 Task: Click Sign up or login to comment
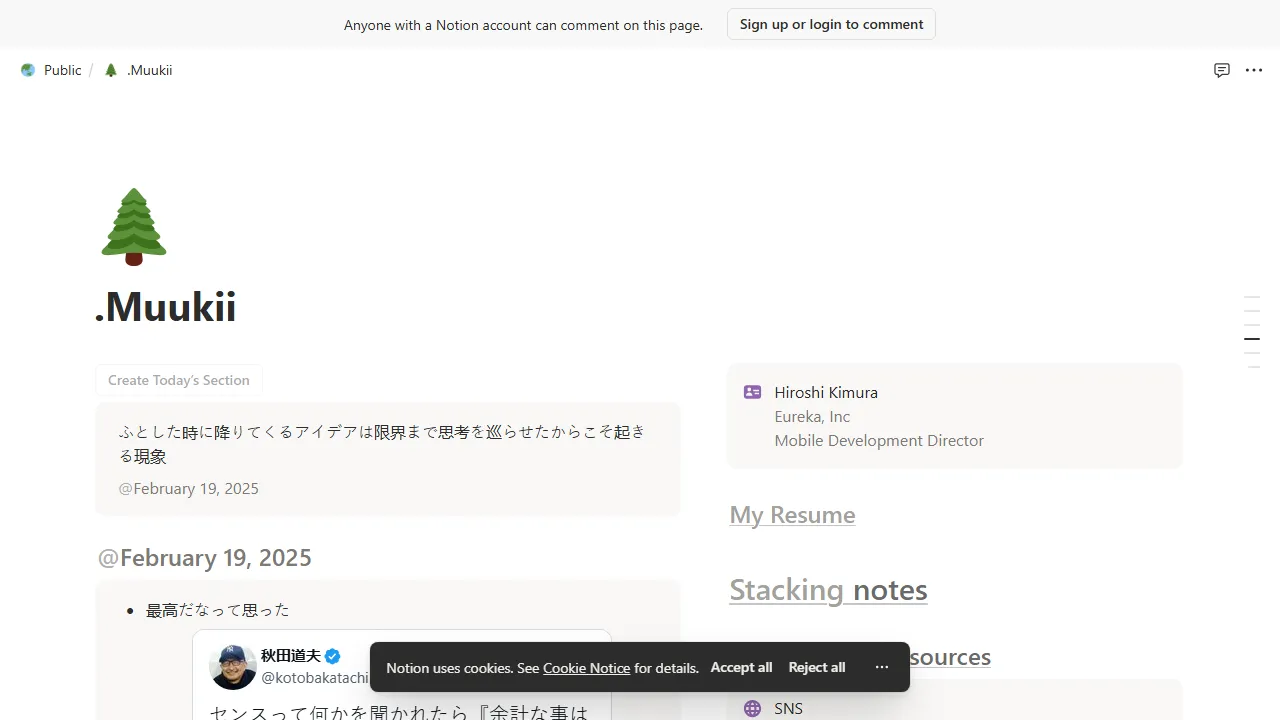point(830,24)
